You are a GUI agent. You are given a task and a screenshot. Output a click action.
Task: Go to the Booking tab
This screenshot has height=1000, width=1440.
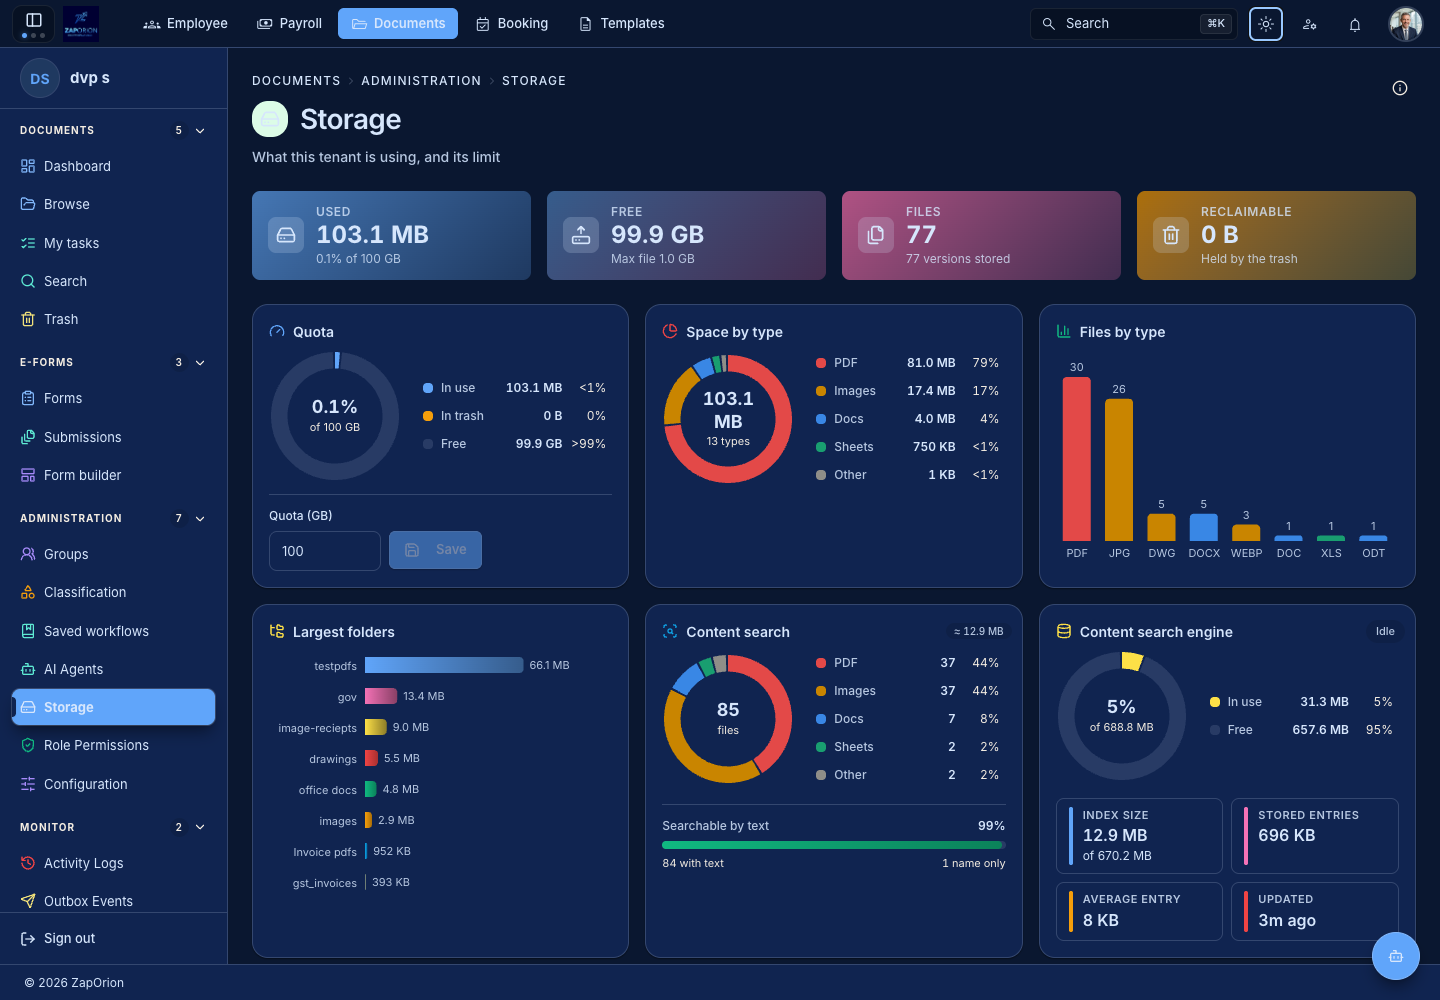click(x=511, y=23)
